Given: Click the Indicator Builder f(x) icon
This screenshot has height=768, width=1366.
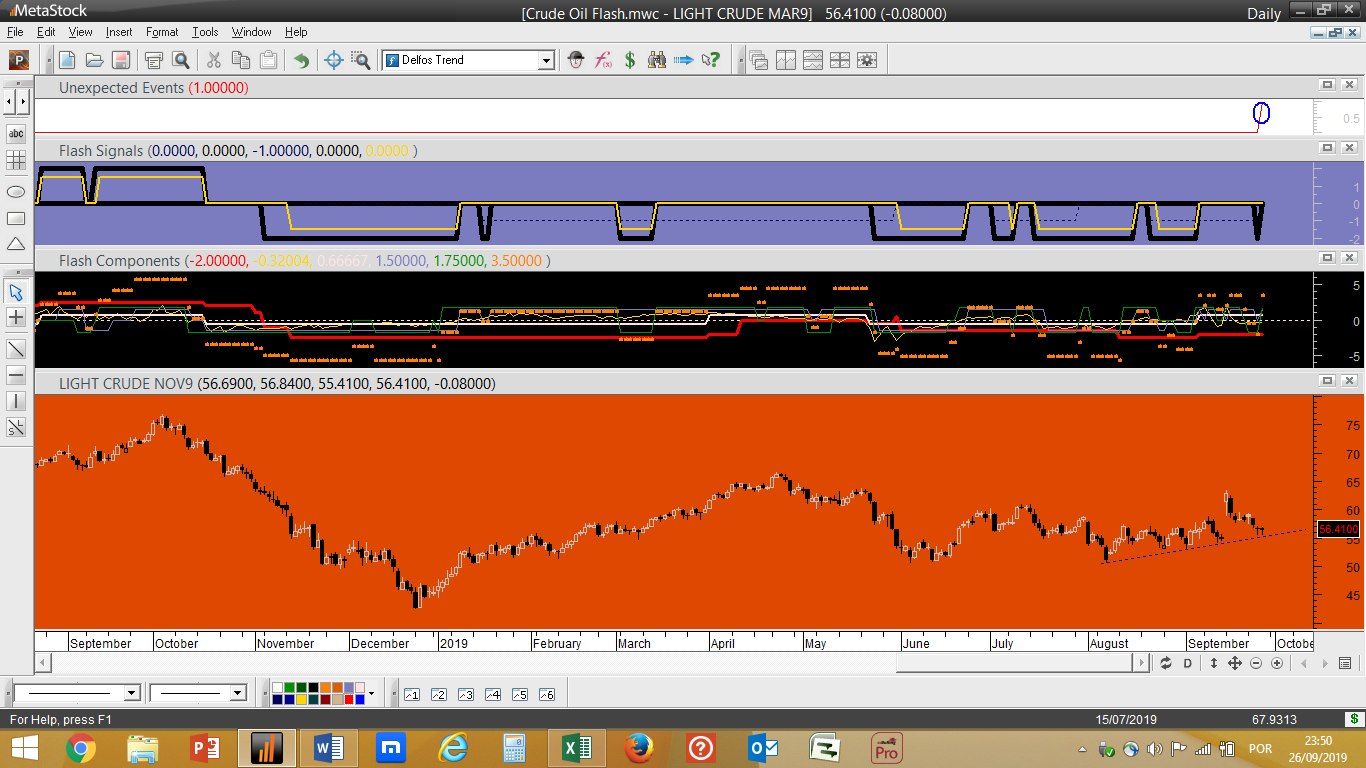Looking at the screenshot, I should coord(603,60).
